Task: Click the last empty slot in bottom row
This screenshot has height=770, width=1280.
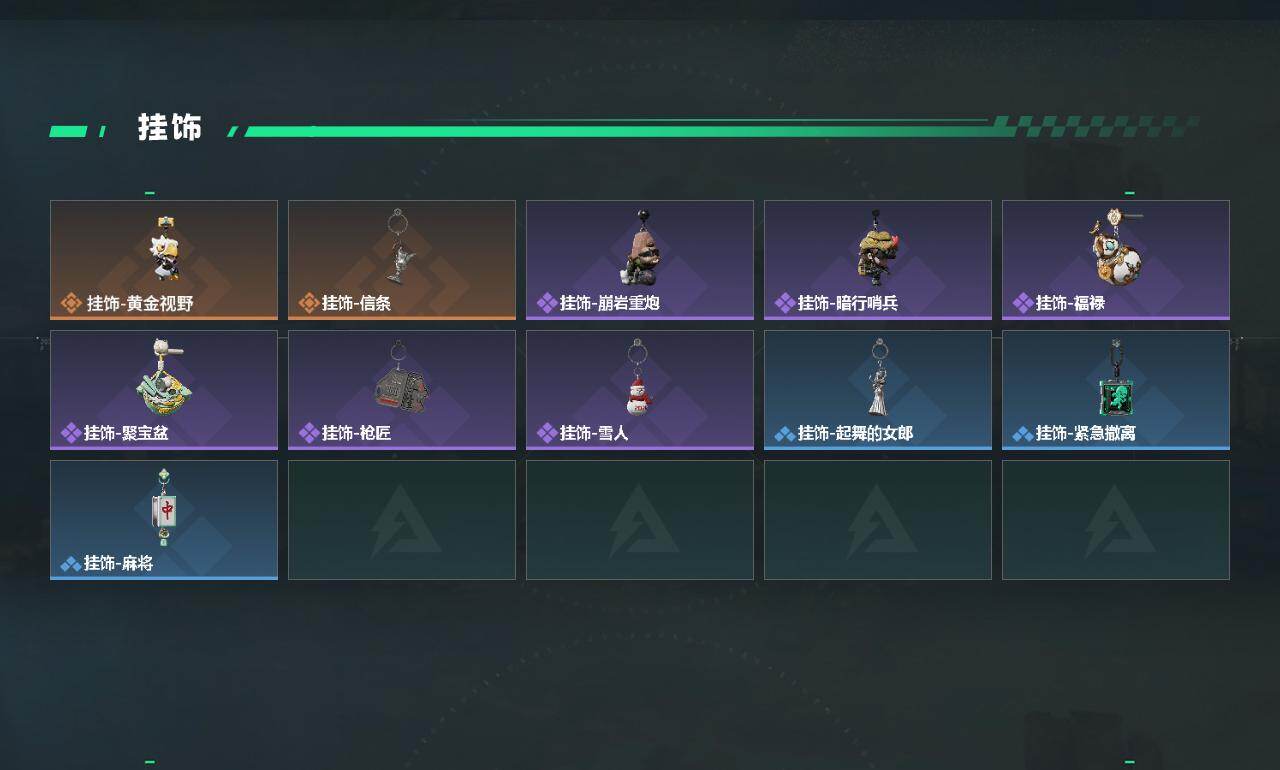Action: [1116, 520]
